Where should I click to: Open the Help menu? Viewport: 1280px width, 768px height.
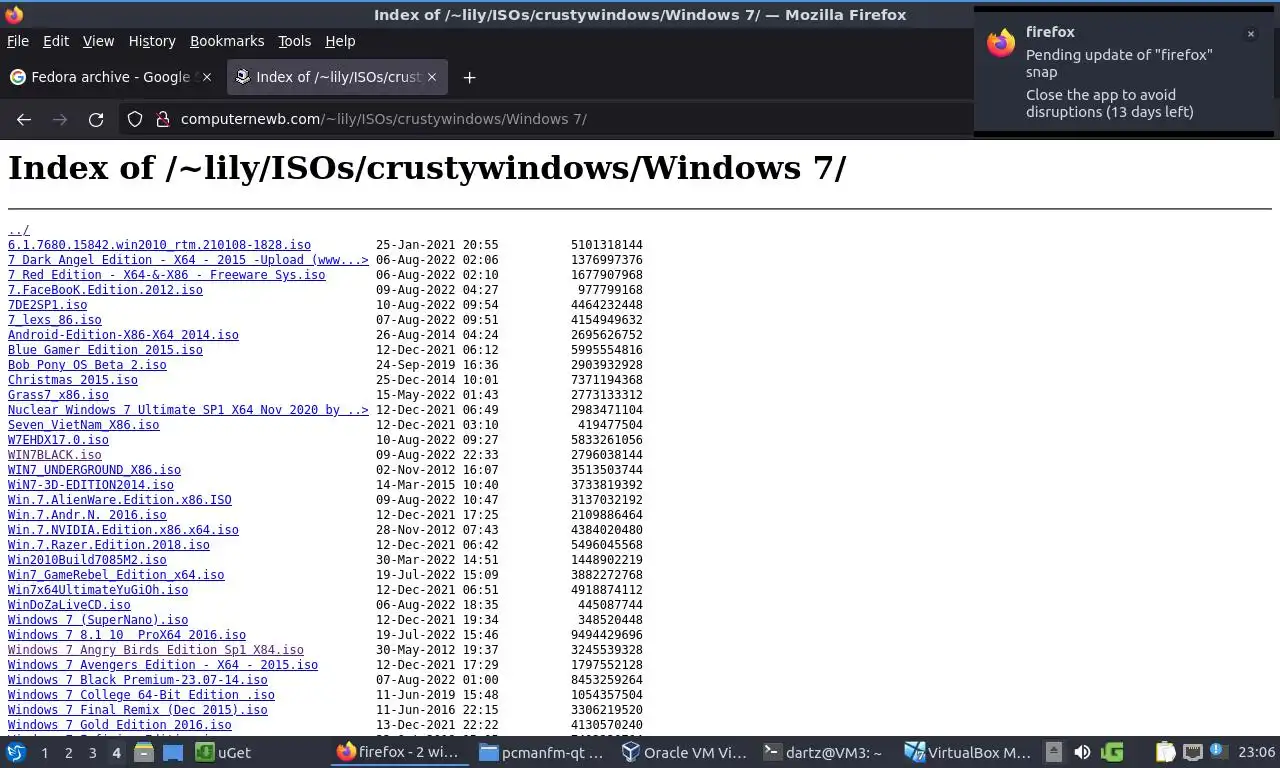(x=340, y=41)
